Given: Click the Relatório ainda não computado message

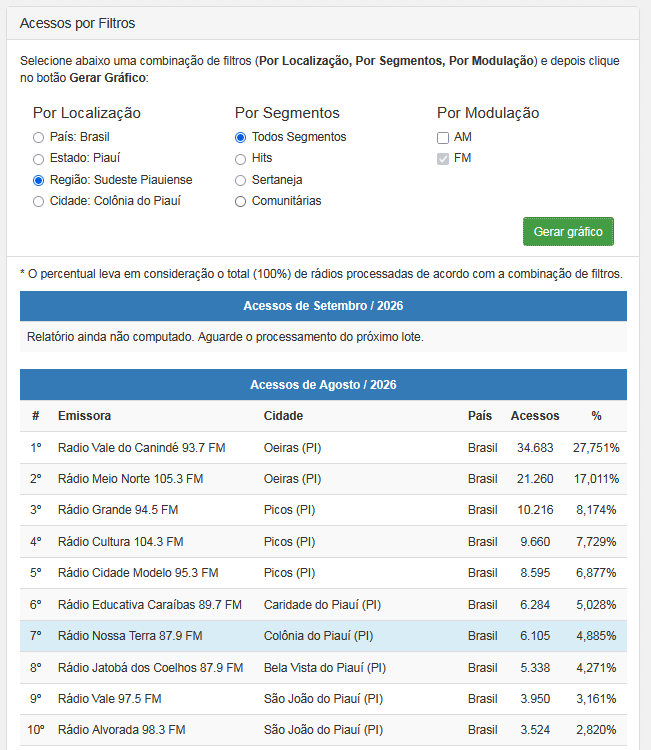Looking at the screenshot, I should click(225, 337).
